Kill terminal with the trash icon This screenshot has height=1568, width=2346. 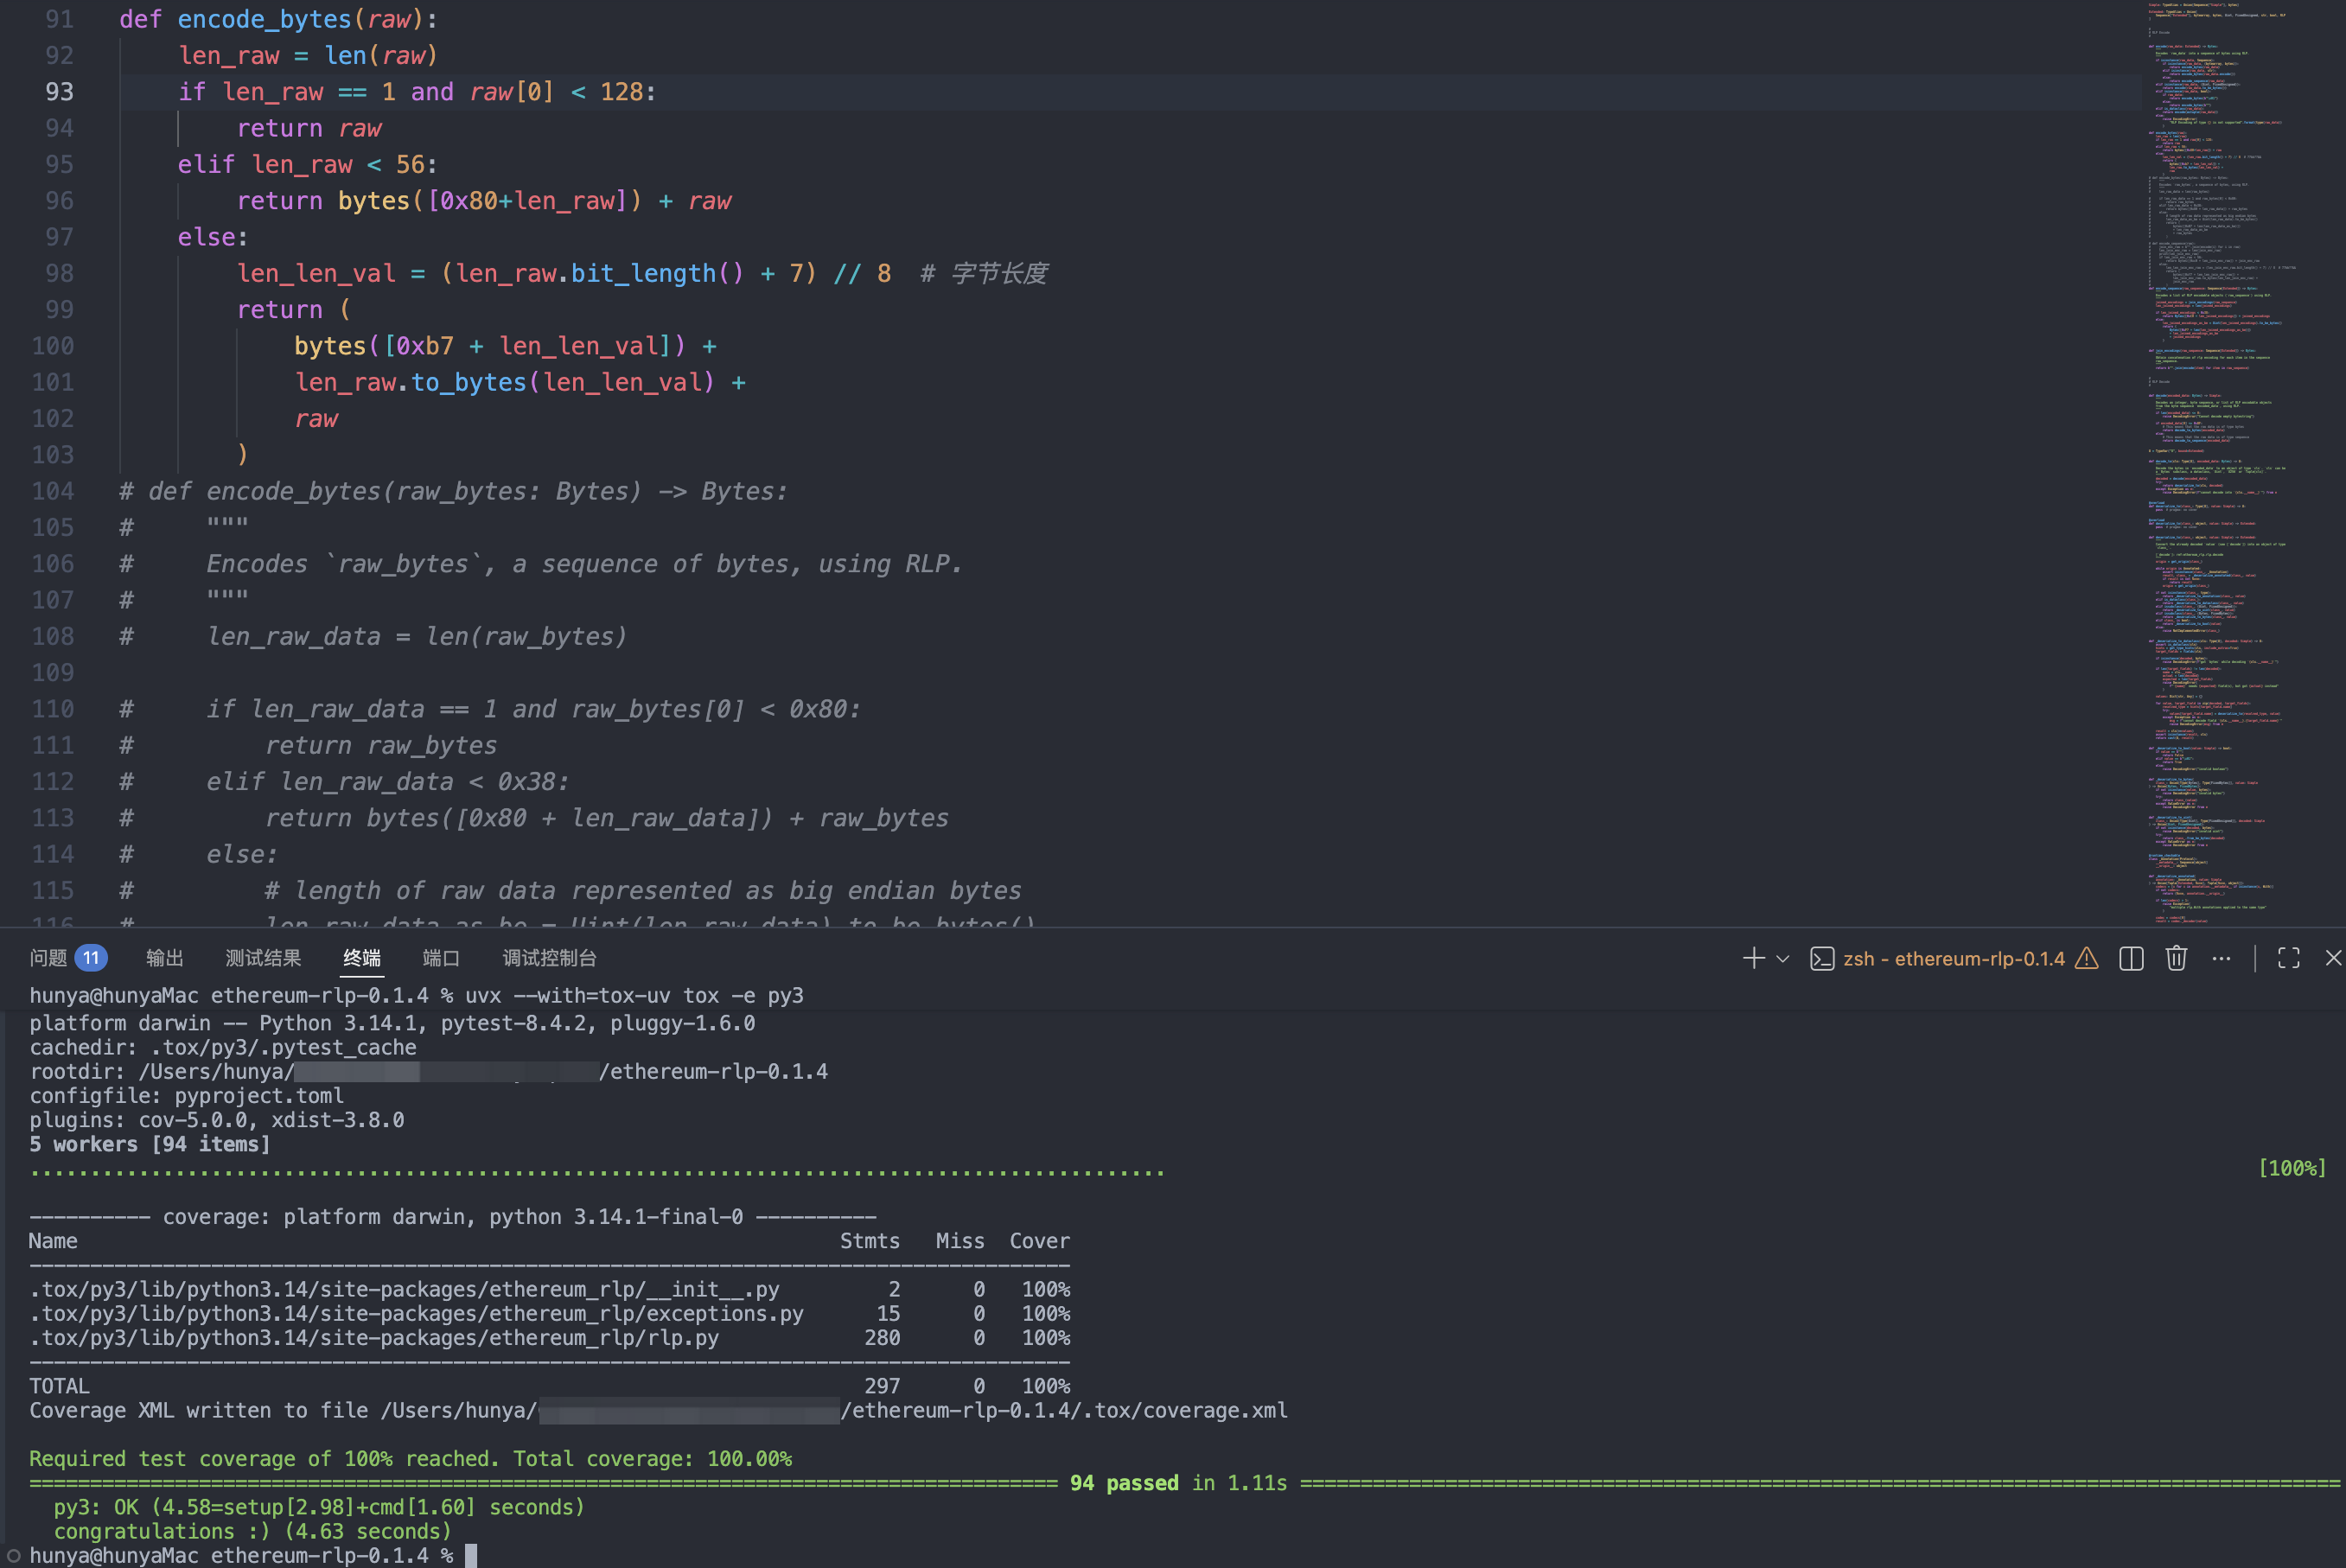[x=2176, y=958]
